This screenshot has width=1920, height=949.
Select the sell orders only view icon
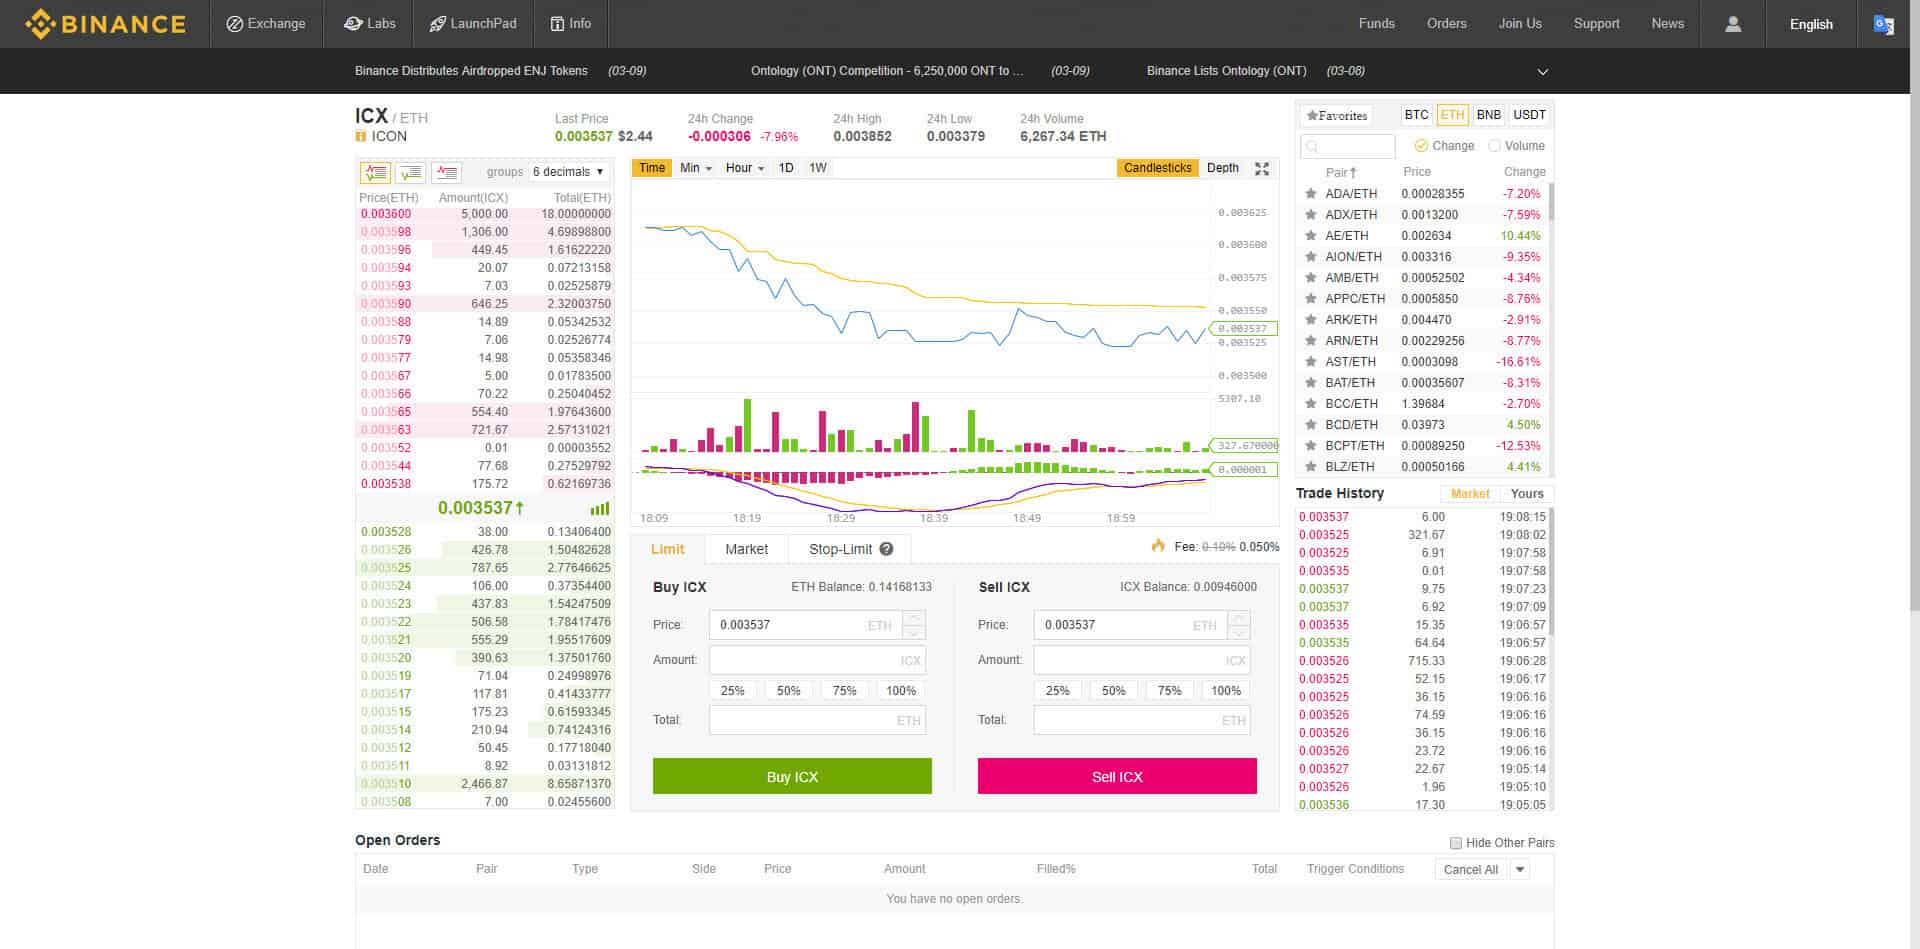tap(447, 172)
